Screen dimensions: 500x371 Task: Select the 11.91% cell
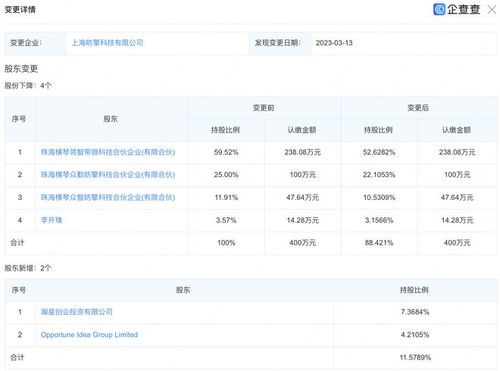tap(226, 197)
